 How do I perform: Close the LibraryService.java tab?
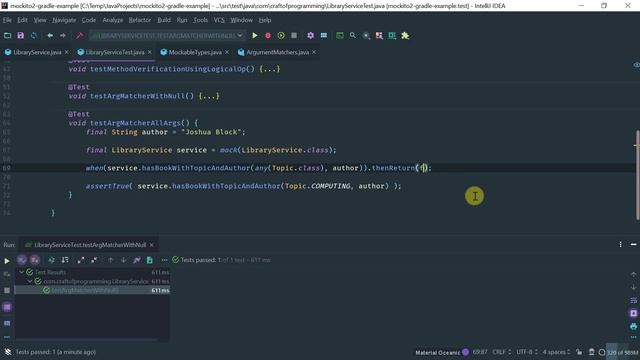tap(67, 52)
